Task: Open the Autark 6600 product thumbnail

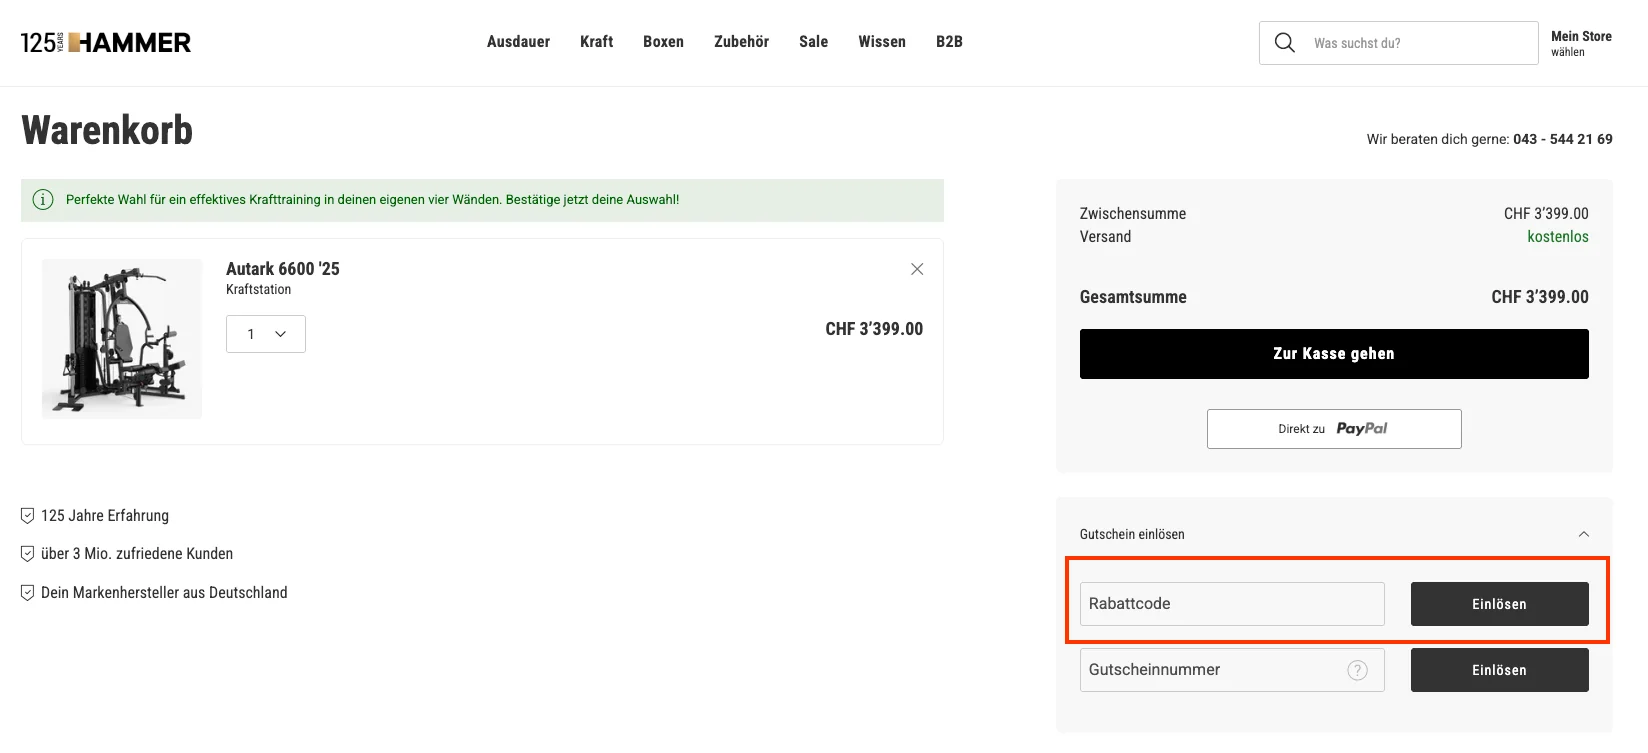Action: (122, 339)
